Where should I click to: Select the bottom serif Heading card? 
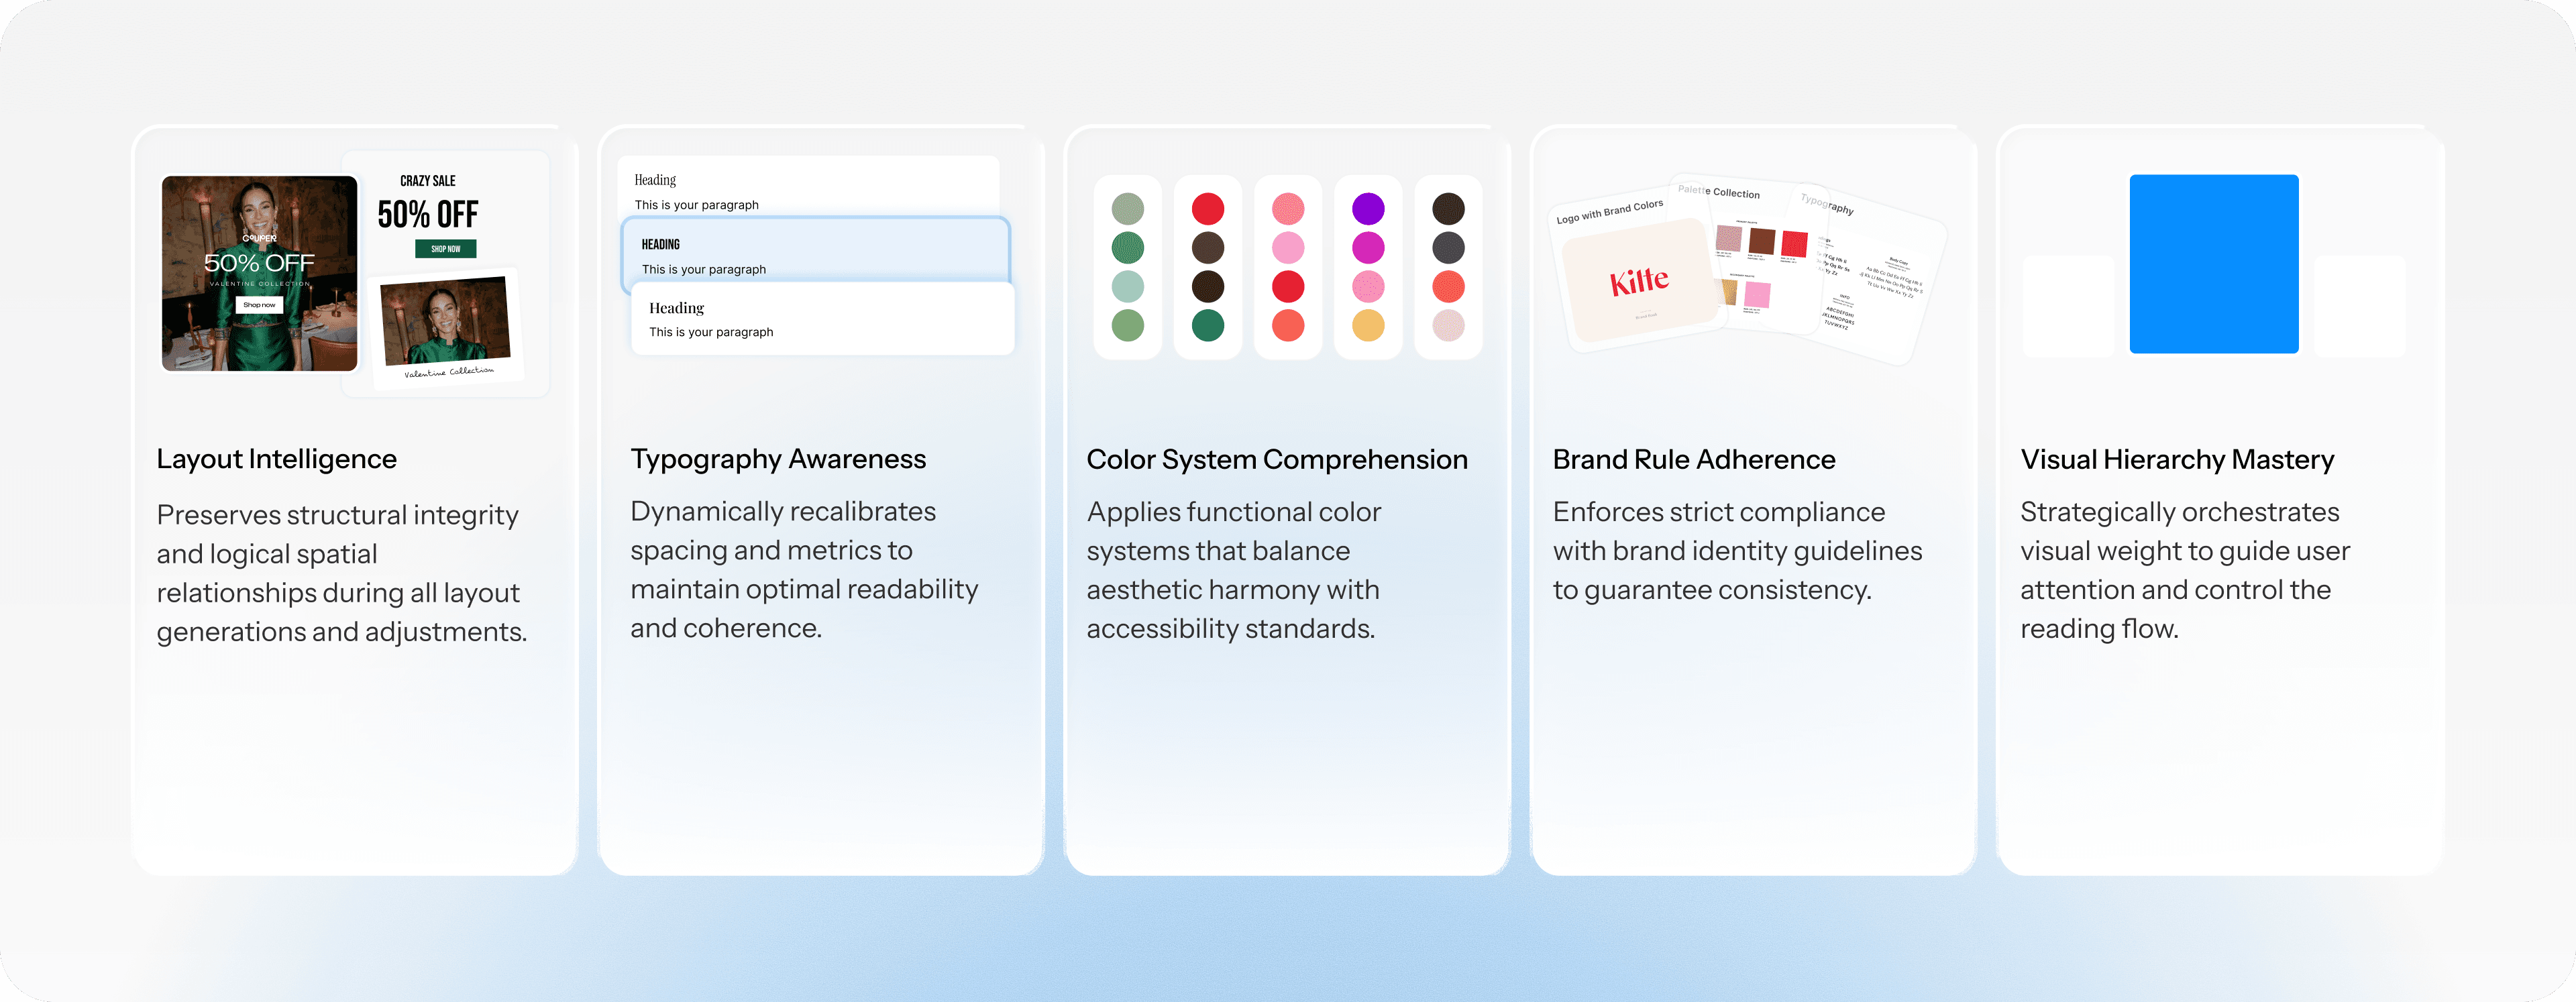click(x=823, y=318)
